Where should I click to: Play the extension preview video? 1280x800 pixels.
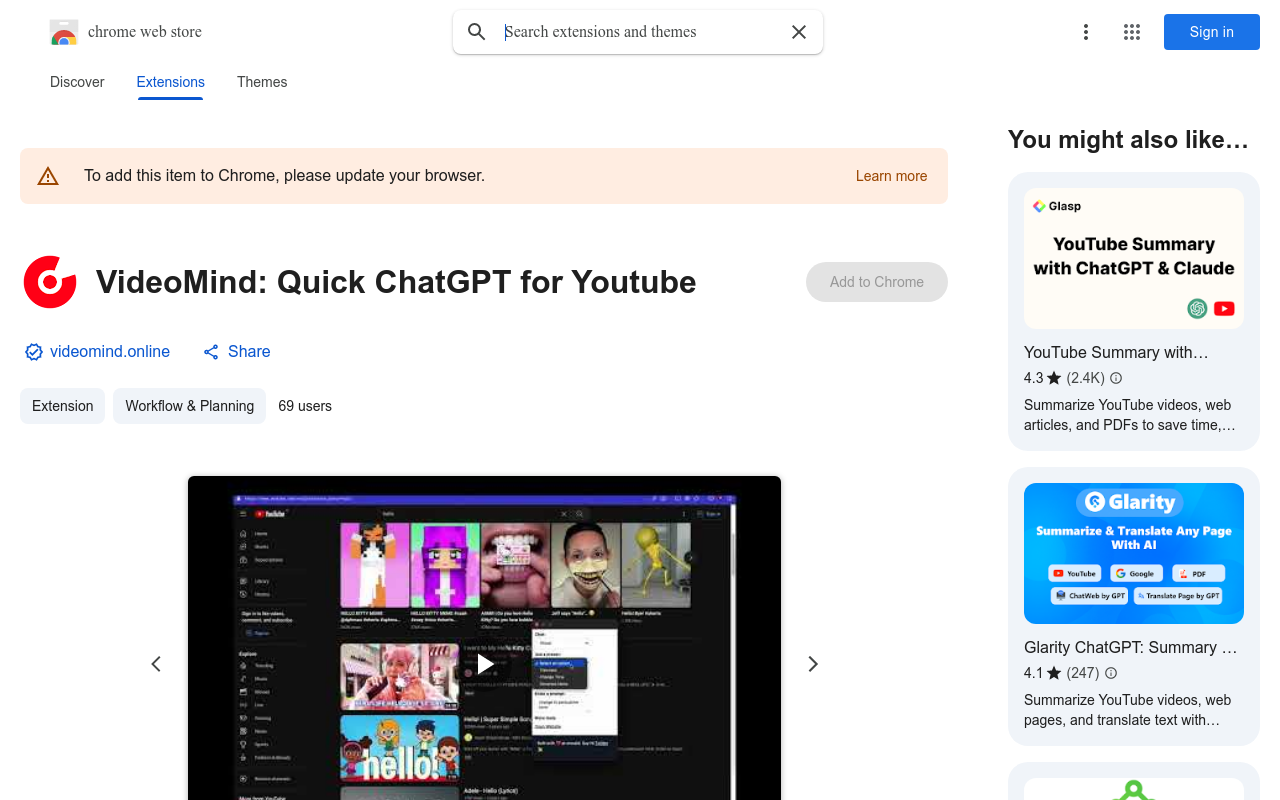tap(485, 663)
